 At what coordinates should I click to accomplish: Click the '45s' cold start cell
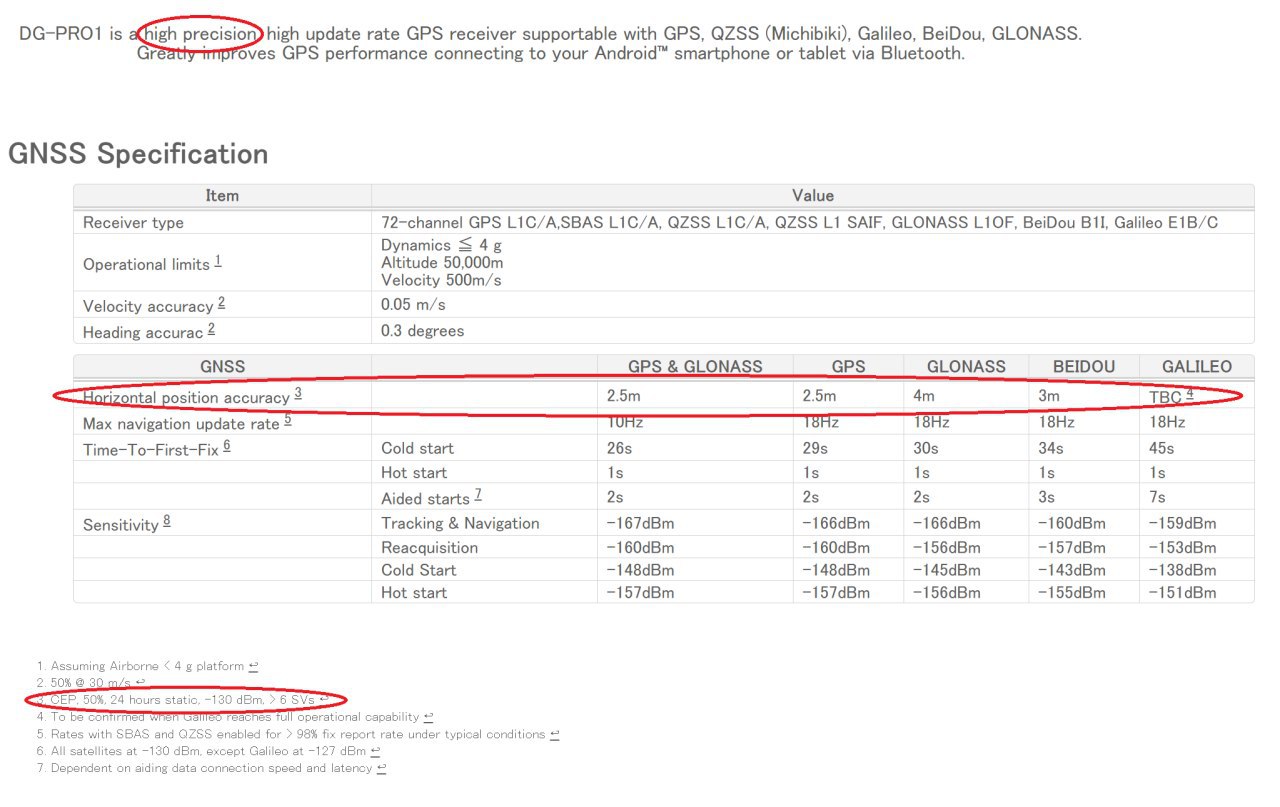tap(1161, 448)
